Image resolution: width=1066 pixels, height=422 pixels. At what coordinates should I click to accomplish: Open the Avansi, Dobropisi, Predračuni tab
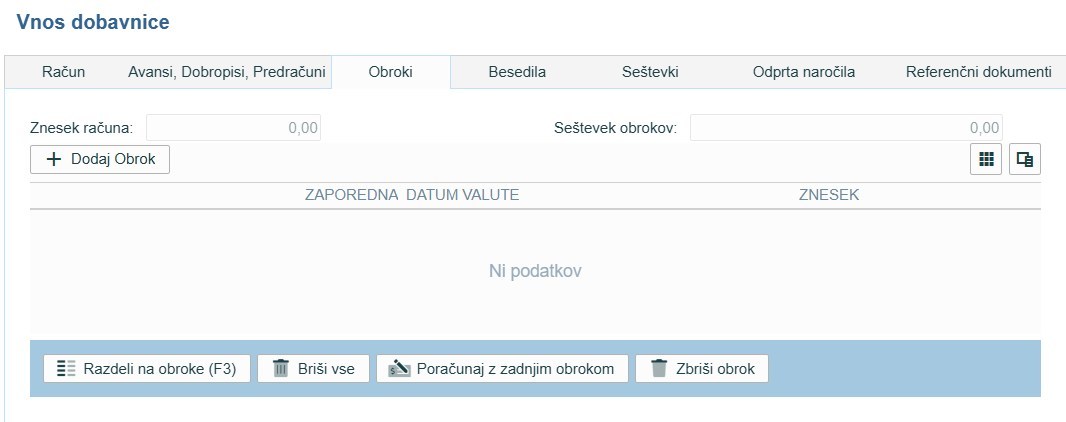point(227,72)
